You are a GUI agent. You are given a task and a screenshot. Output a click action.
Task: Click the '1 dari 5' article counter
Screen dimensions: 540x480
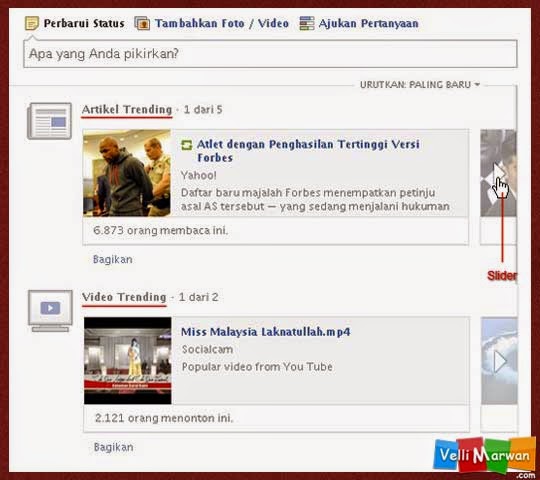click(x=203, y=110)
